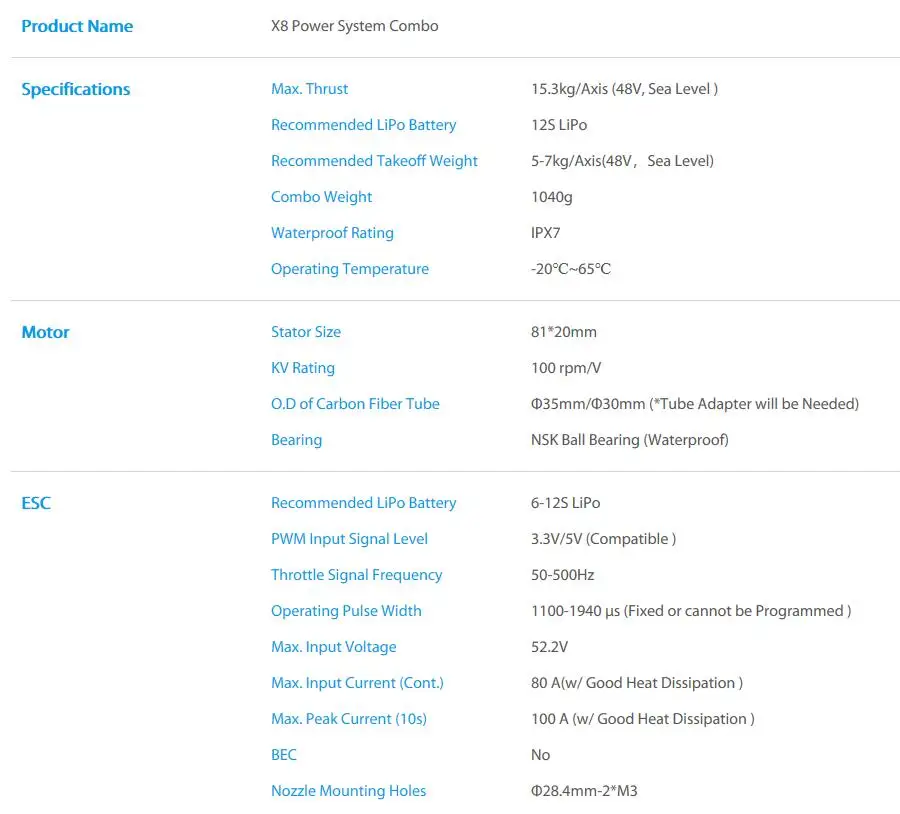
Task: Click the Product Name heading
Action: (77, 26)
